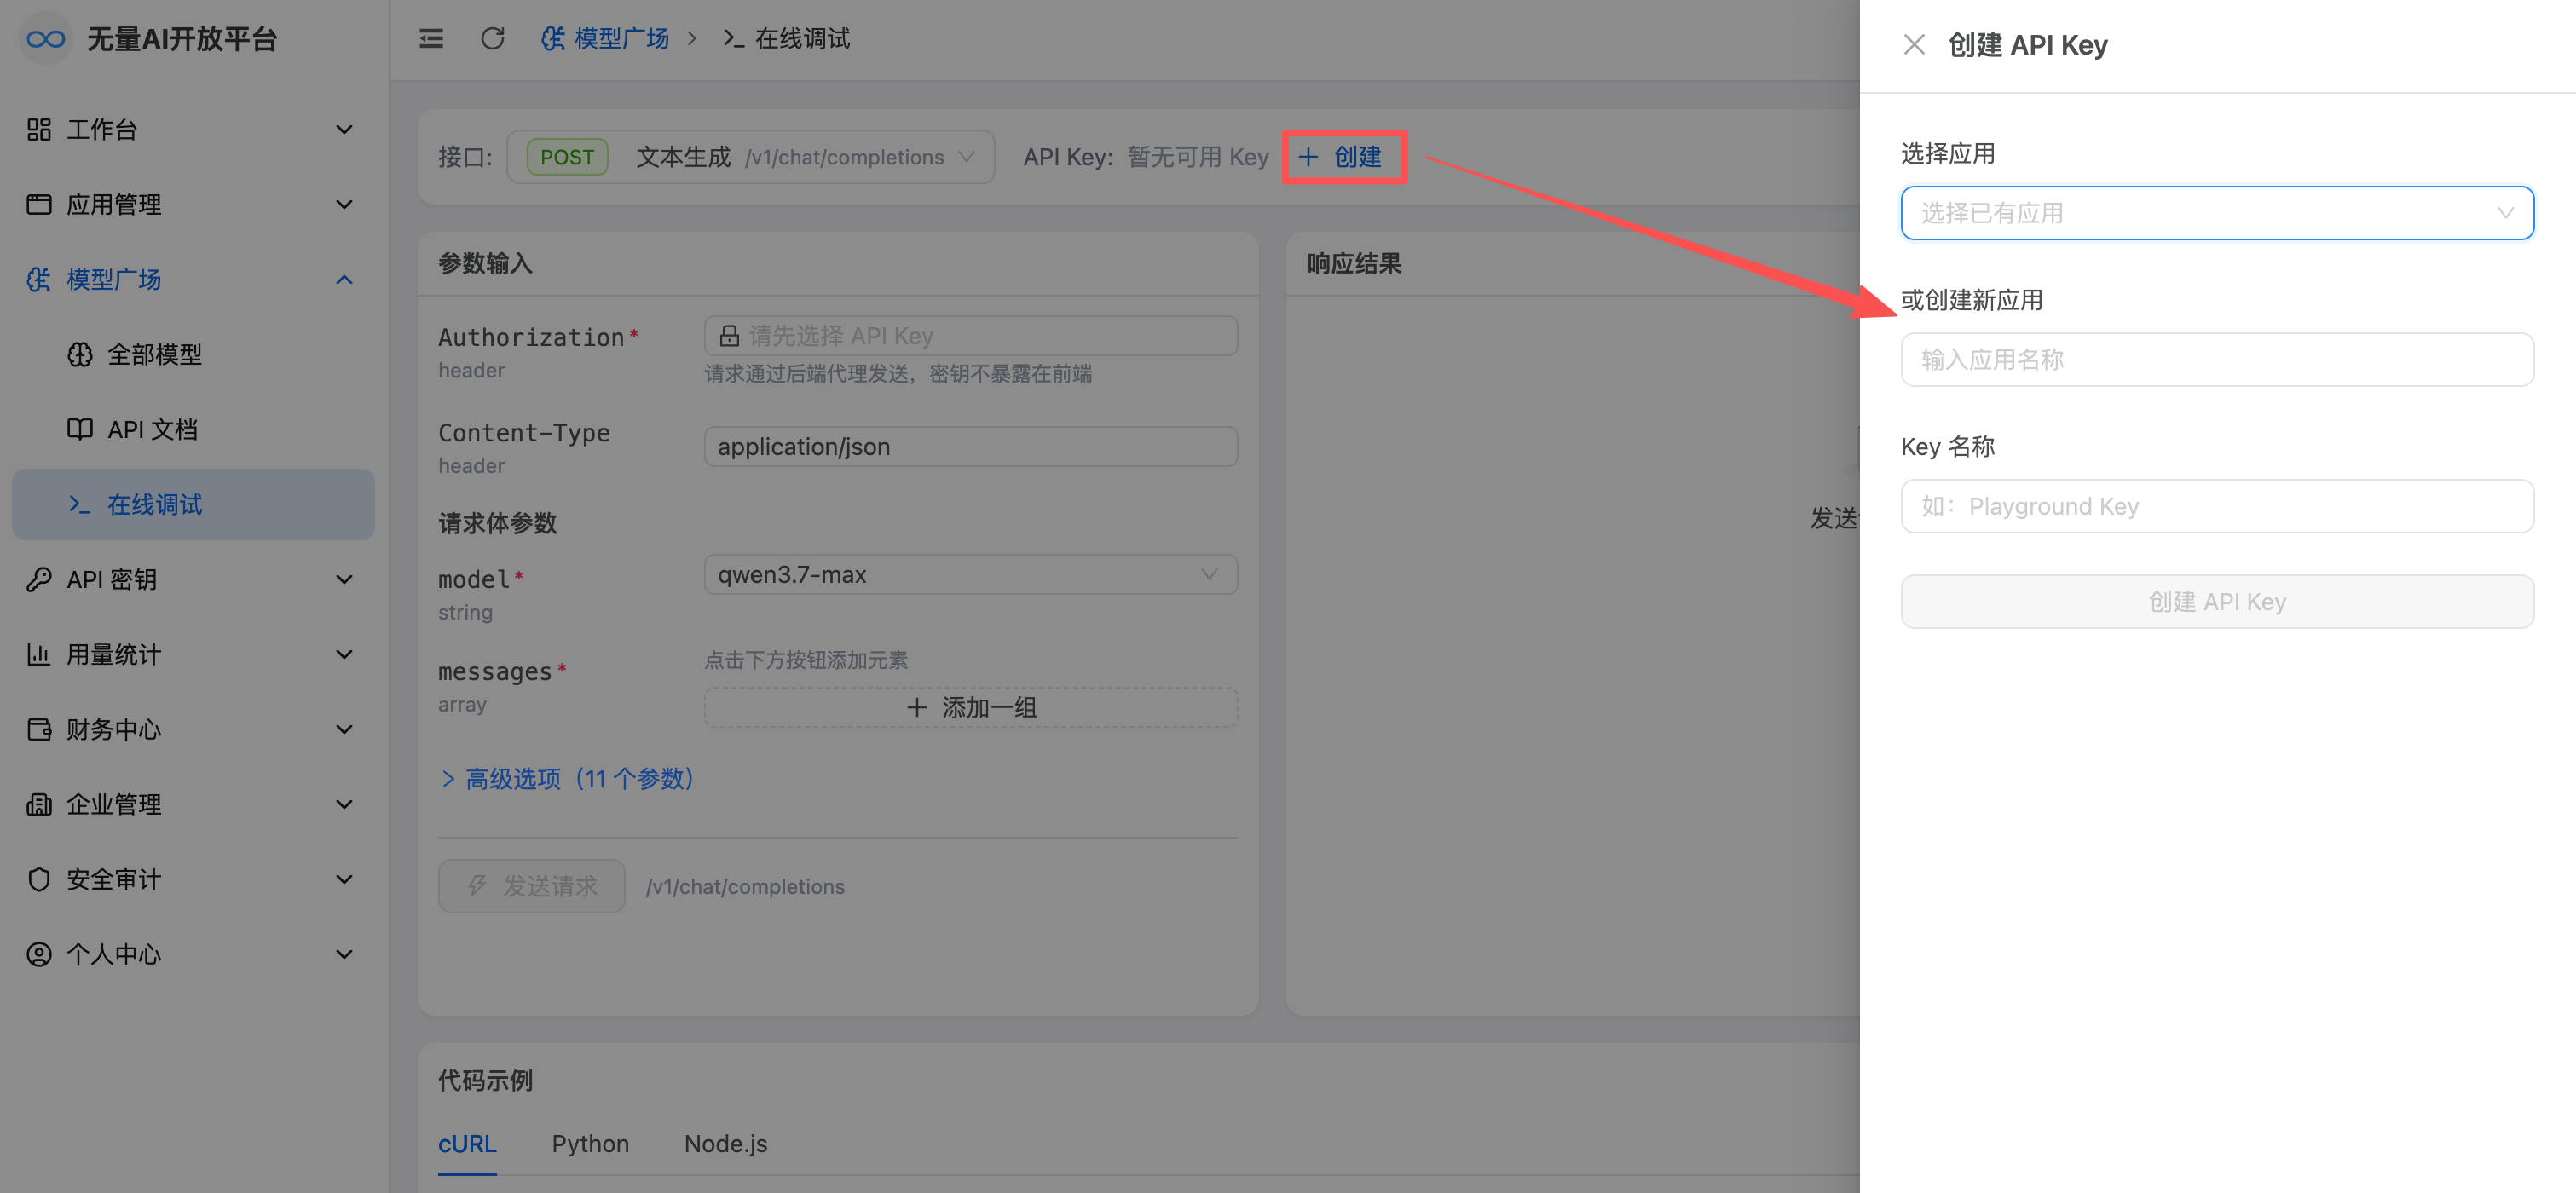
Task: Click the 请求体参数 heading
Action: (497, 523)
